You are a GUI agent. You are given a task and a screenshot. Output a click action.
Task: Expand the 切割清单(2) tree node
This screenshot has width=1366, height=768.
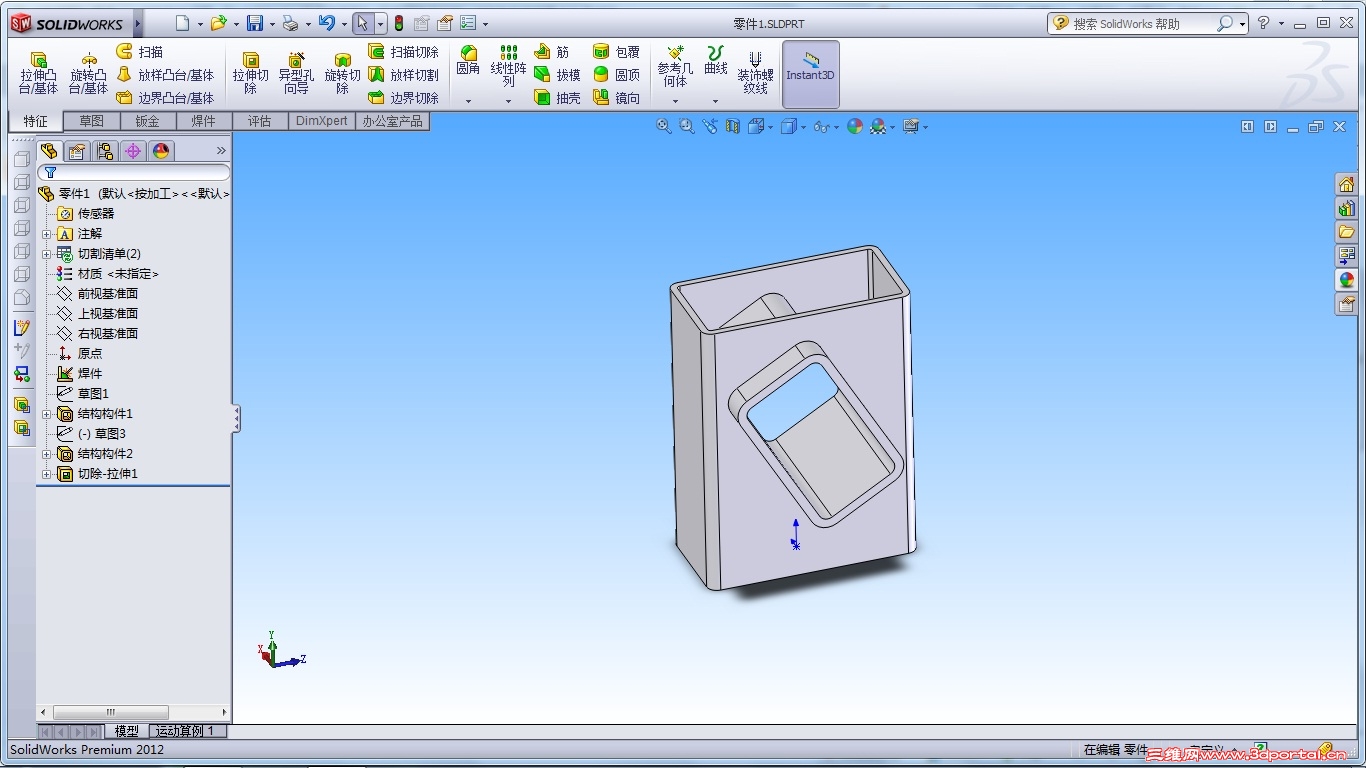pos(47,254)
